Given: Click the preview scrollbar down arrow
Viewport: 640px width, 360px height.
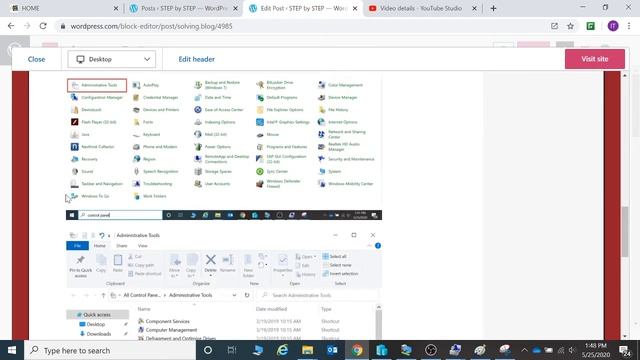Looking at the screenshot, I should (x=625, y=336).
